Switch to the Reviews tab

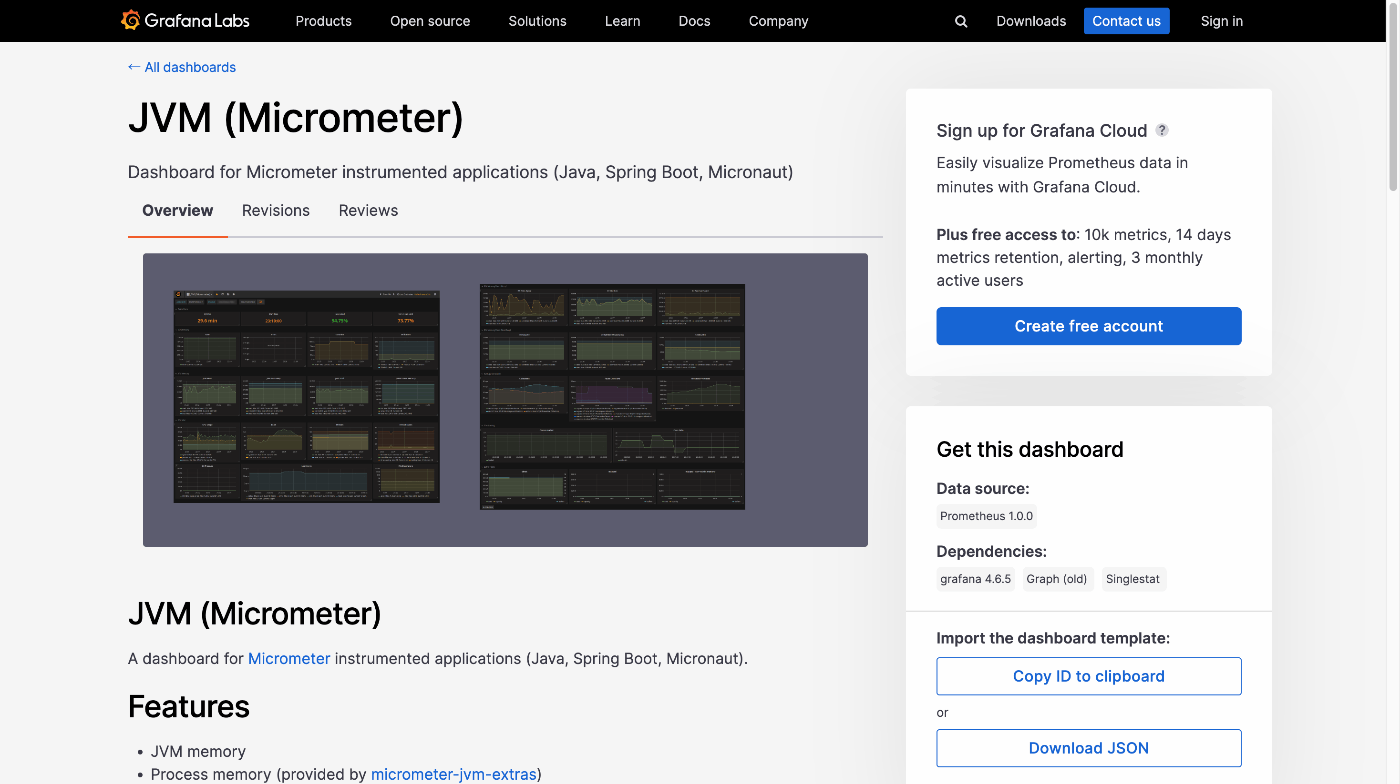(368, 211)
